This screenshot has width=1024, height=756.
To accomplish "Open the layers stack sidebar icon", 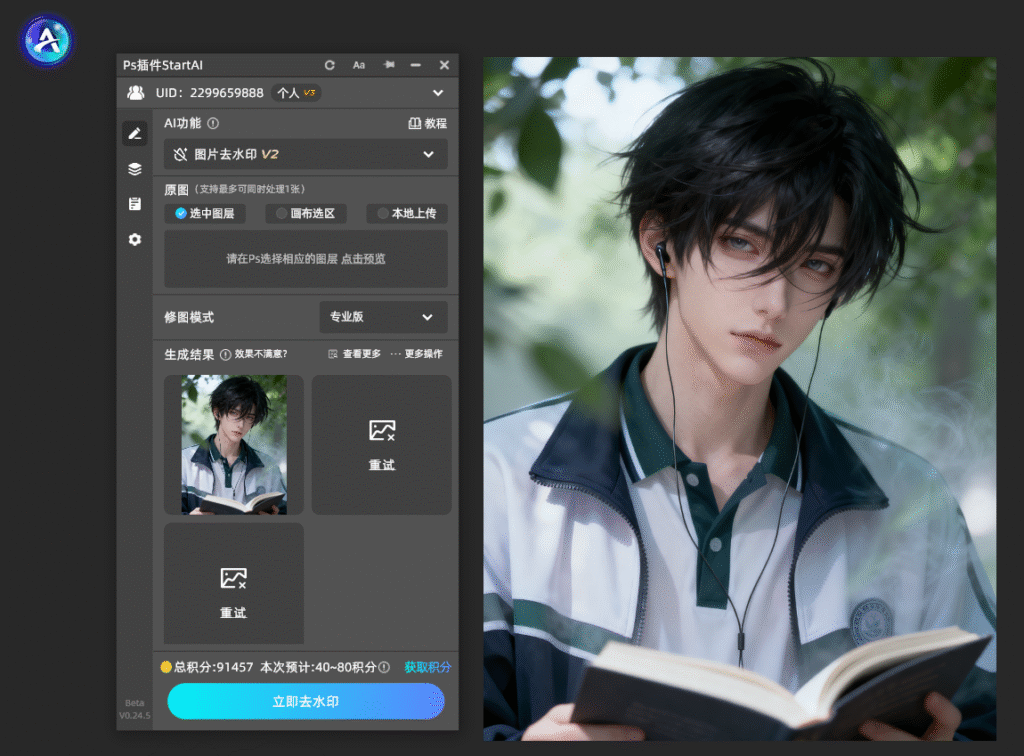I will [135, 169].
